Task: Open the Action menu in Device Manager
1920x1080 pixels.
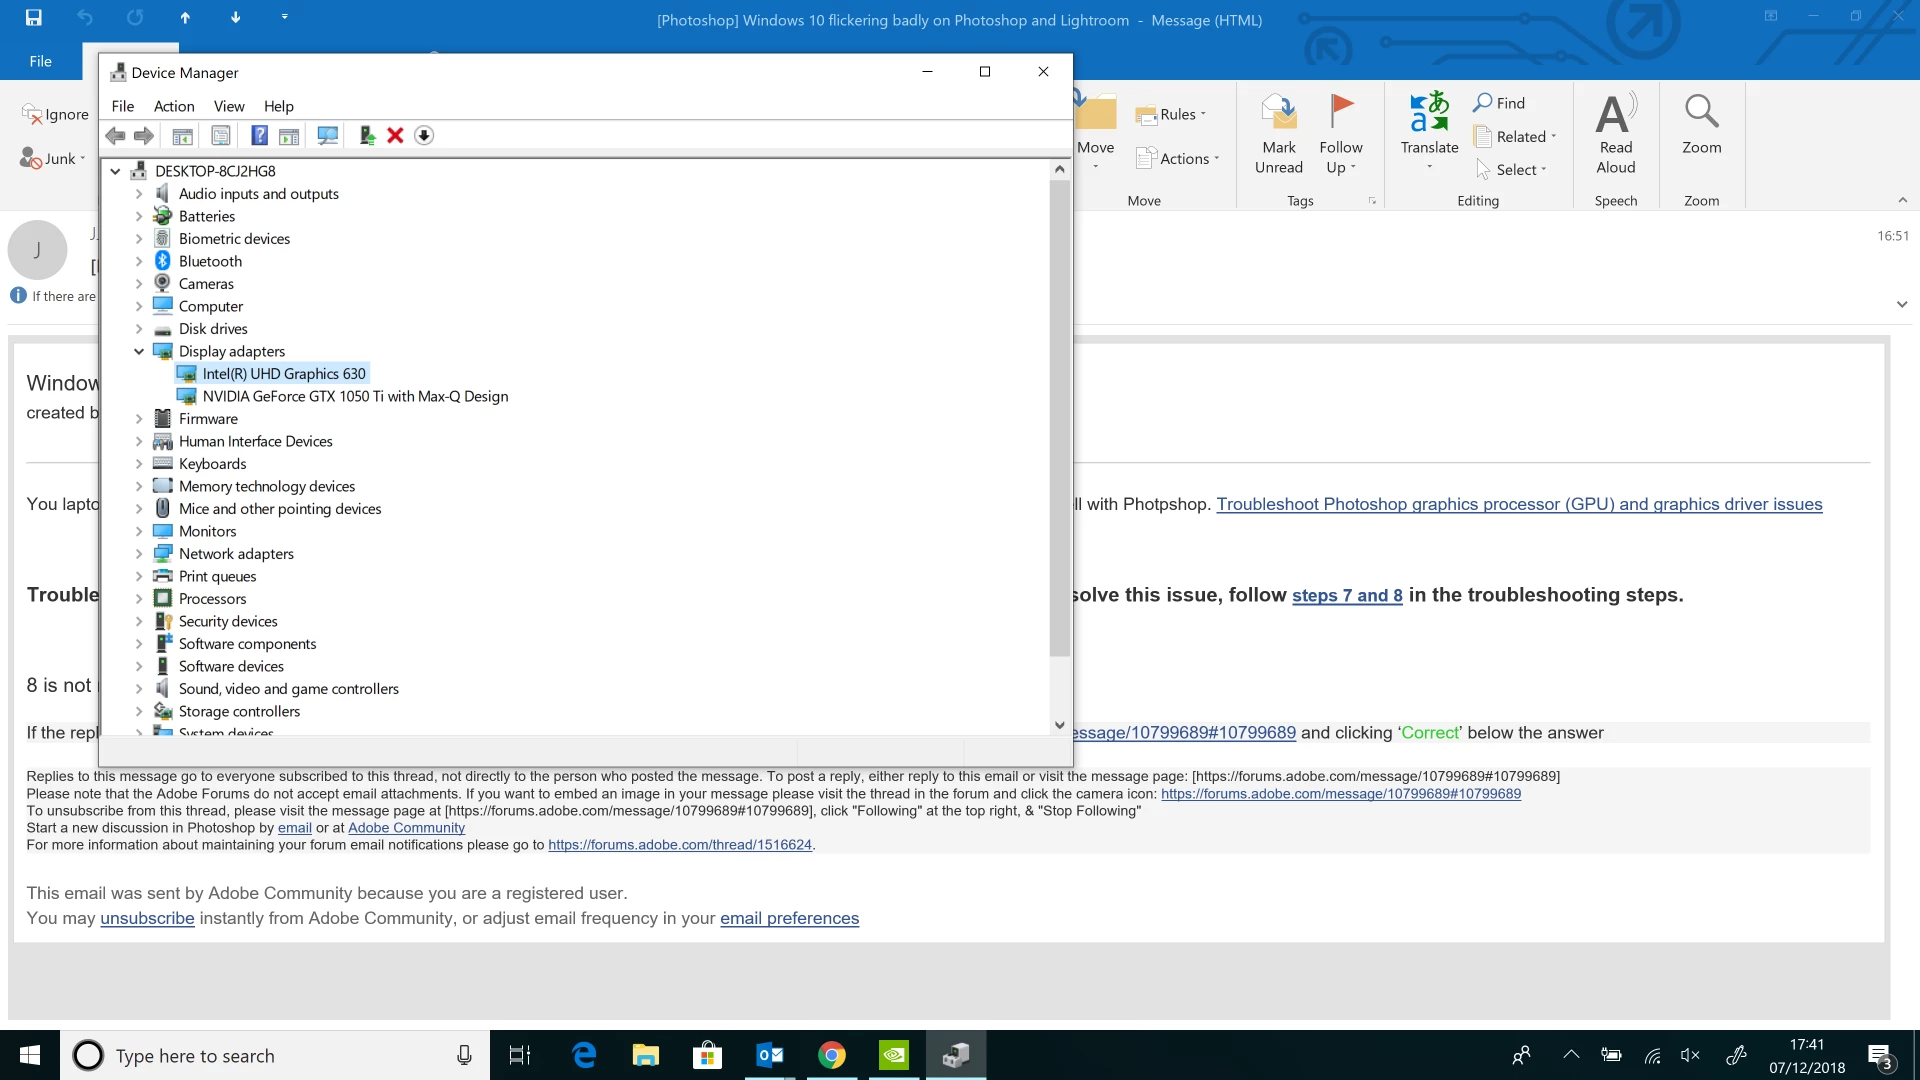Action: pos(174,106)
